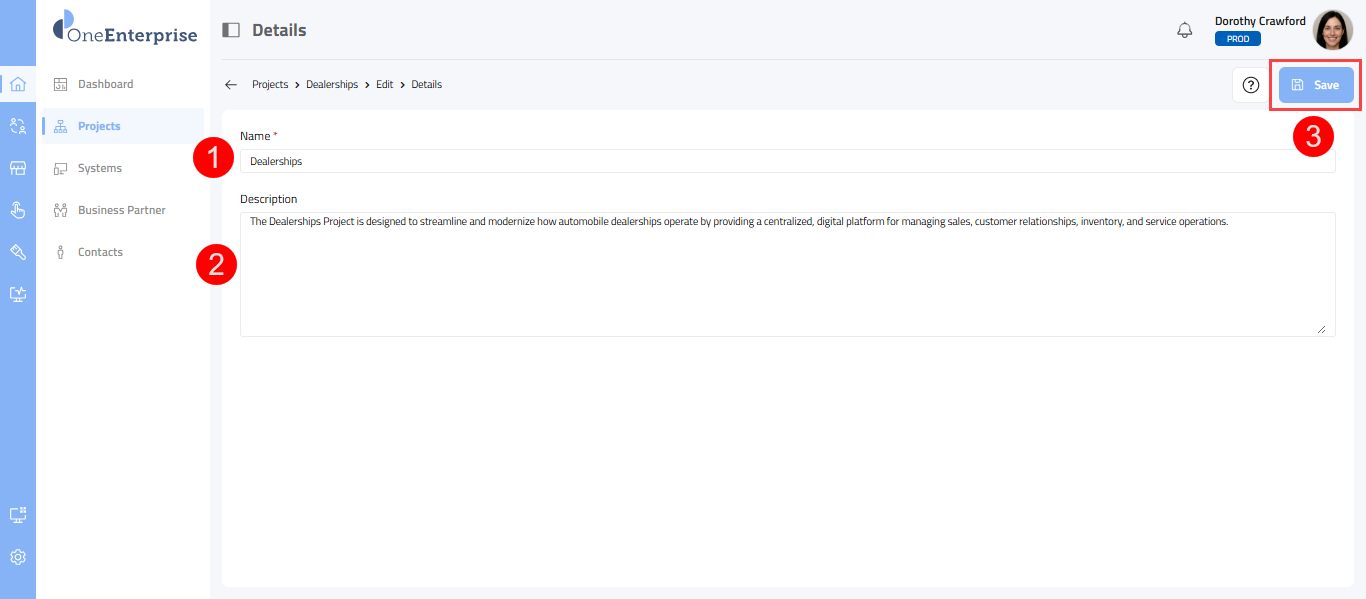The image size is (1366, 599).
Task: Open Business Partner menu item
Action: pos(121,210)
